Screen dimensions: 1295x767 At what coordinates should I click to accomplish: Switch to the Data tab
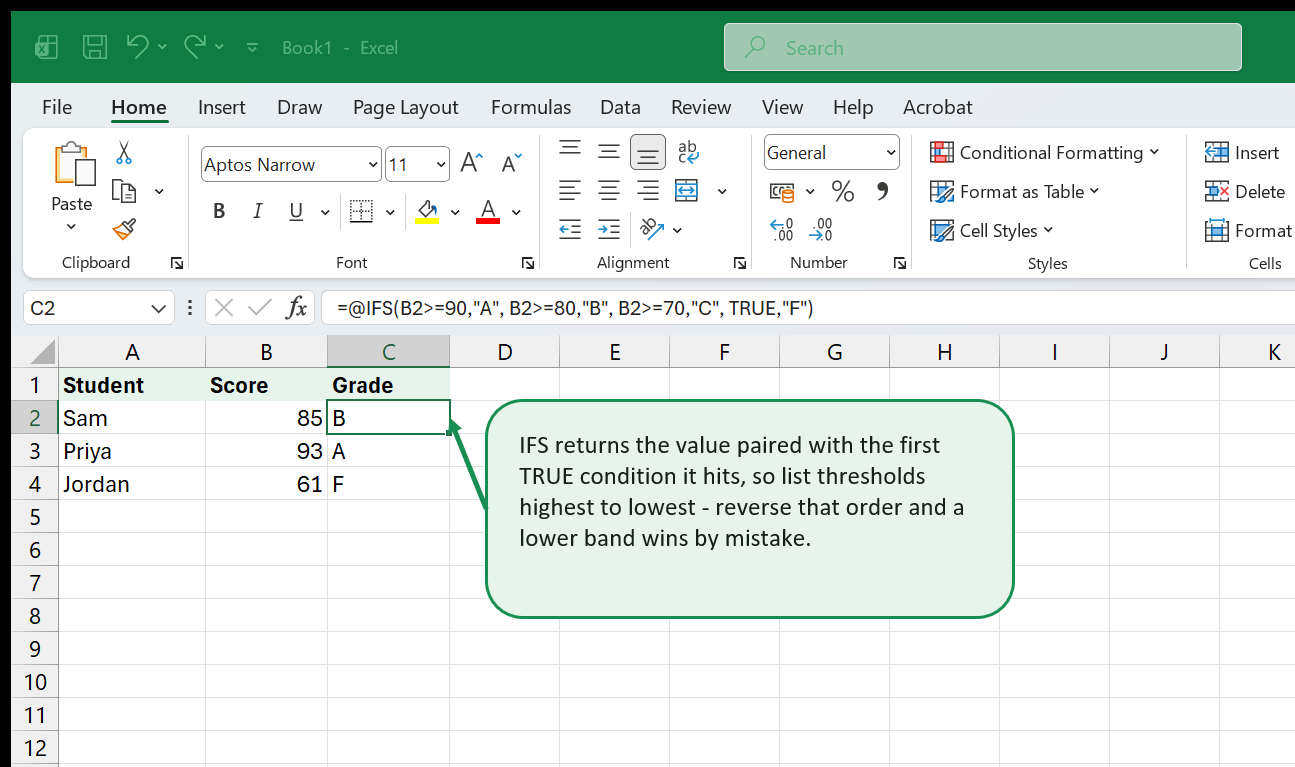coord(620,107)
